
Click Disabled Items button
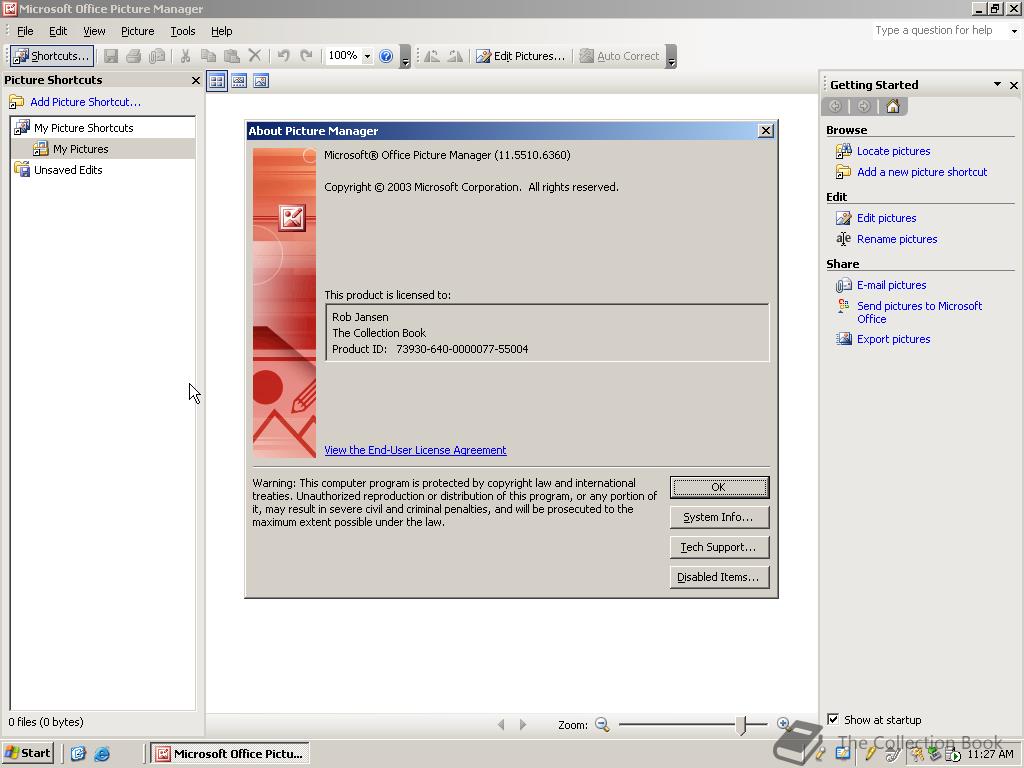719,577
